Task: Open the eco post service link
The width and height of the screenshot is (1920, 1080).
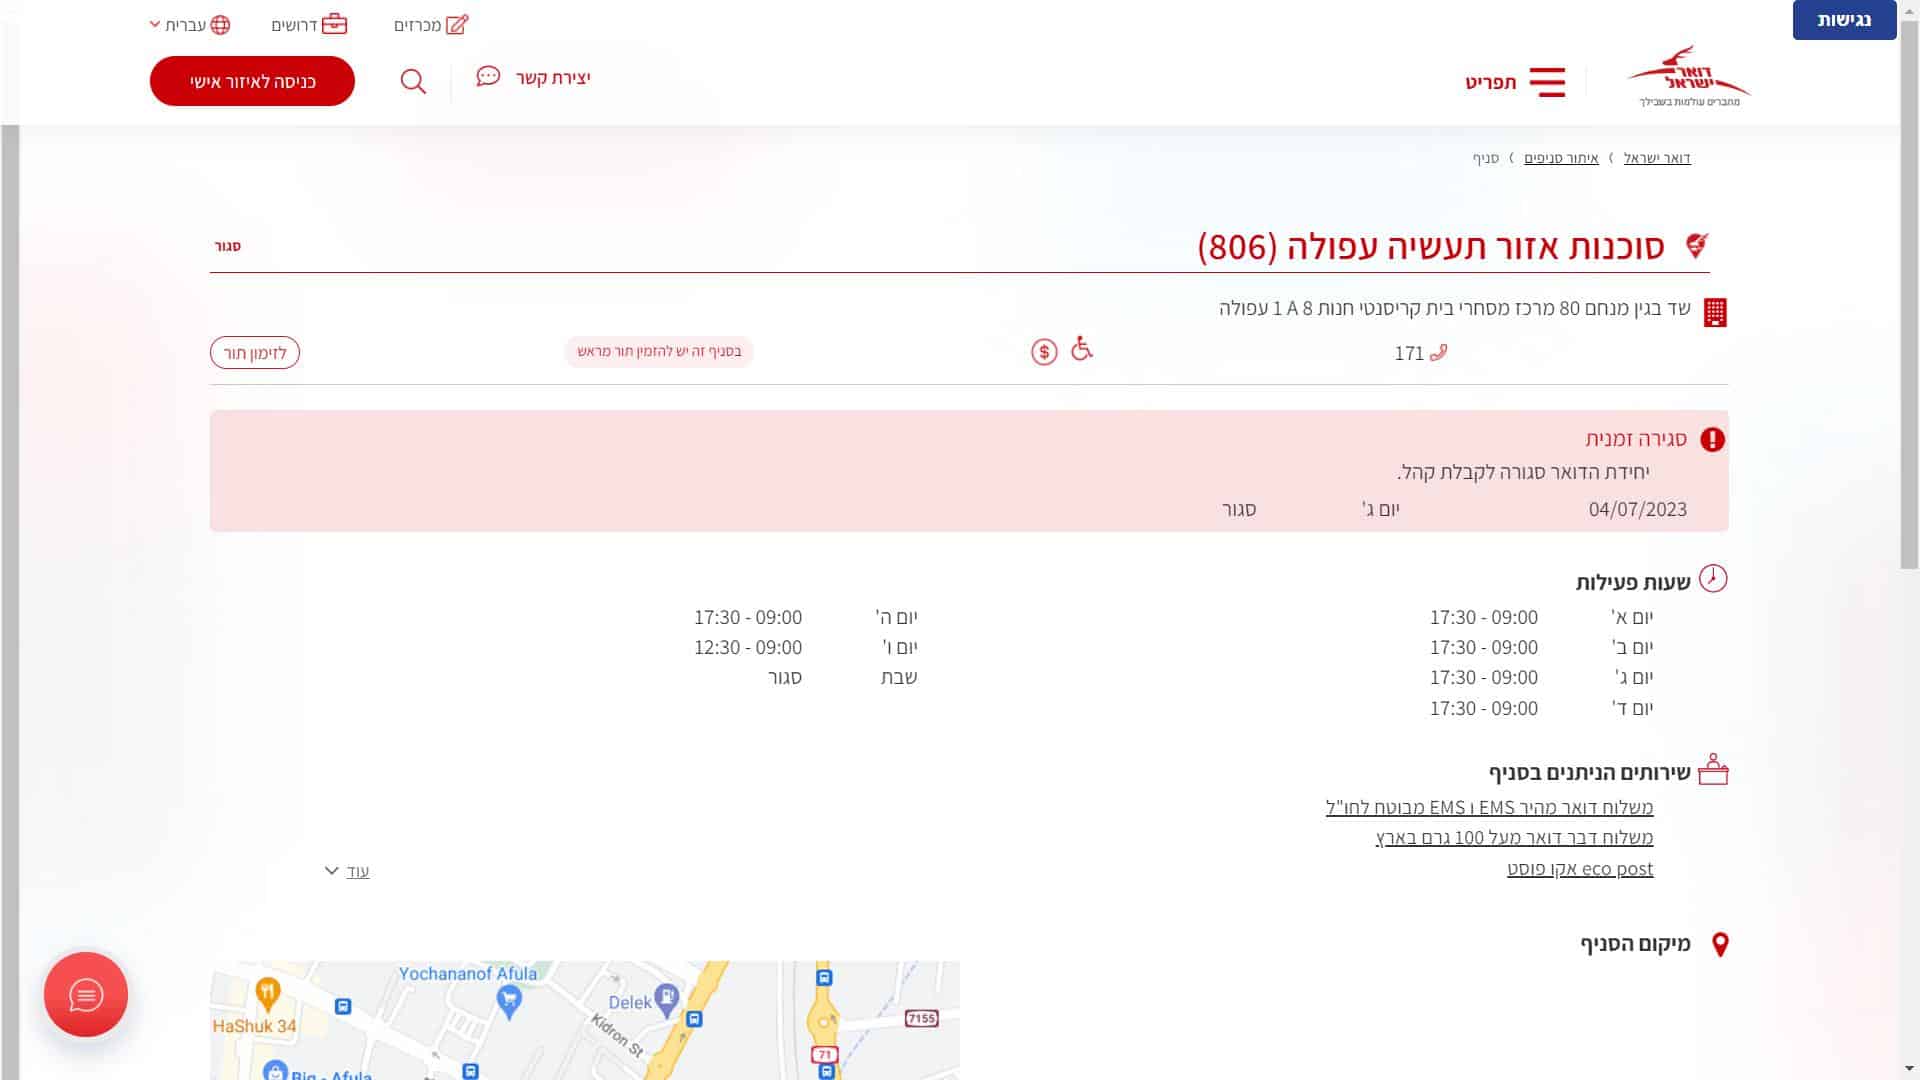Action: pyautogui.click(x=1580, y=868)
